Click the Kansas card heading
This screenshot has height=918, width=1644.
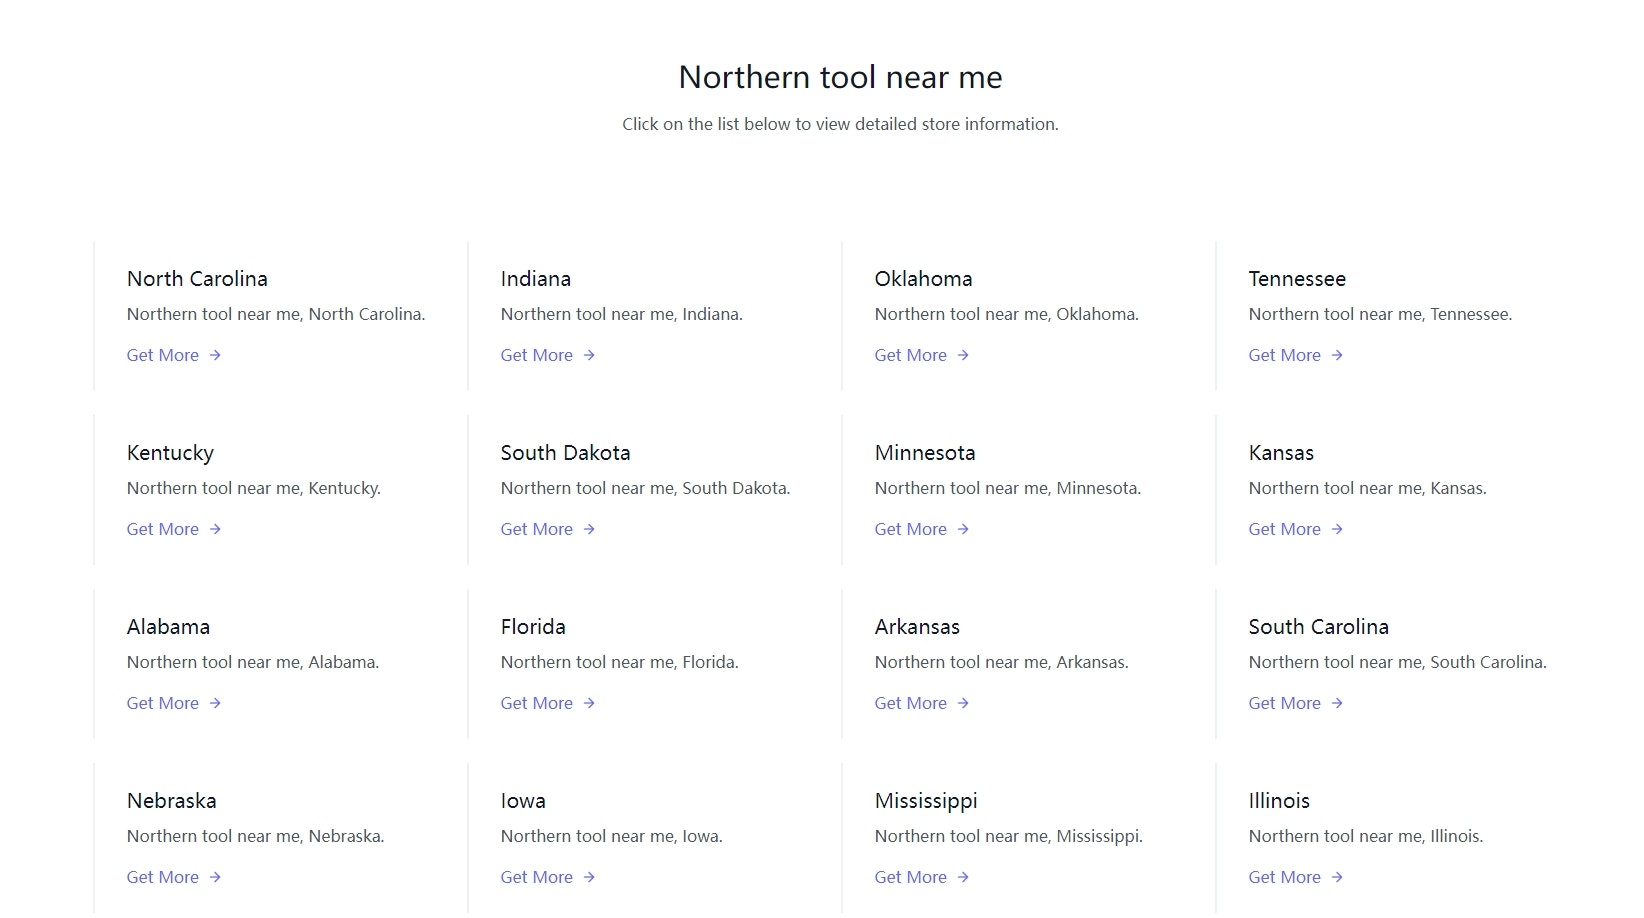click(1281, 453)
